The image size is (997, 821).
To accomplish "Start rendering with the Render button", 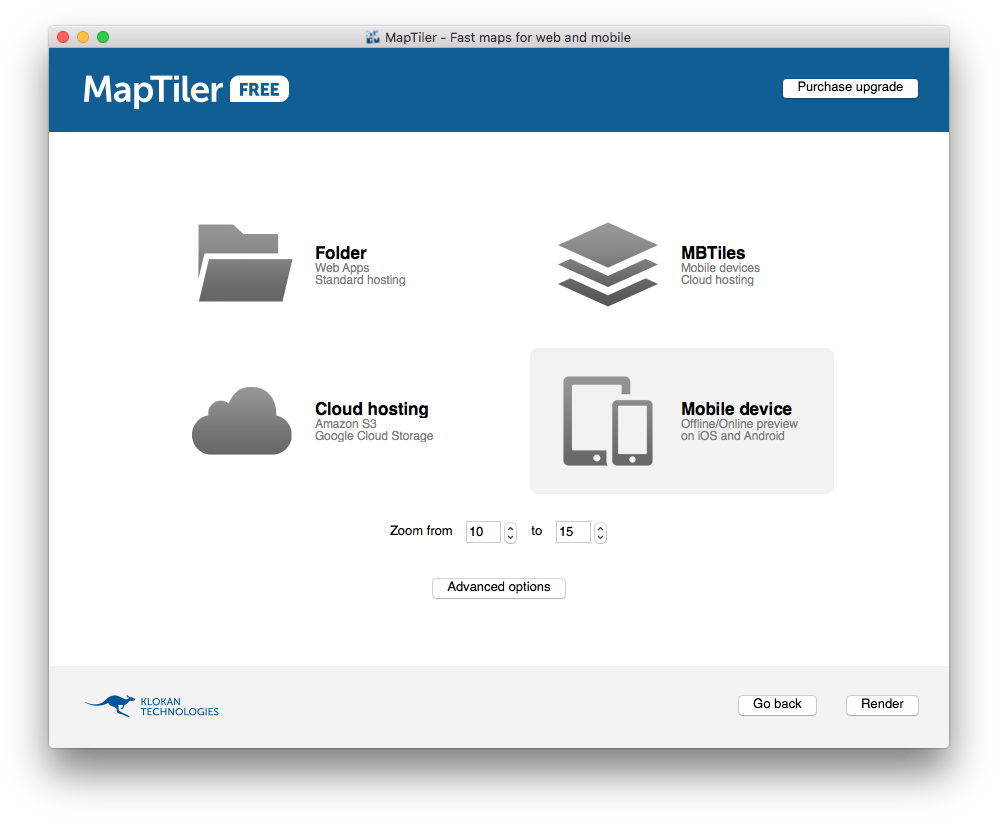I will click(x=882, y=705).
